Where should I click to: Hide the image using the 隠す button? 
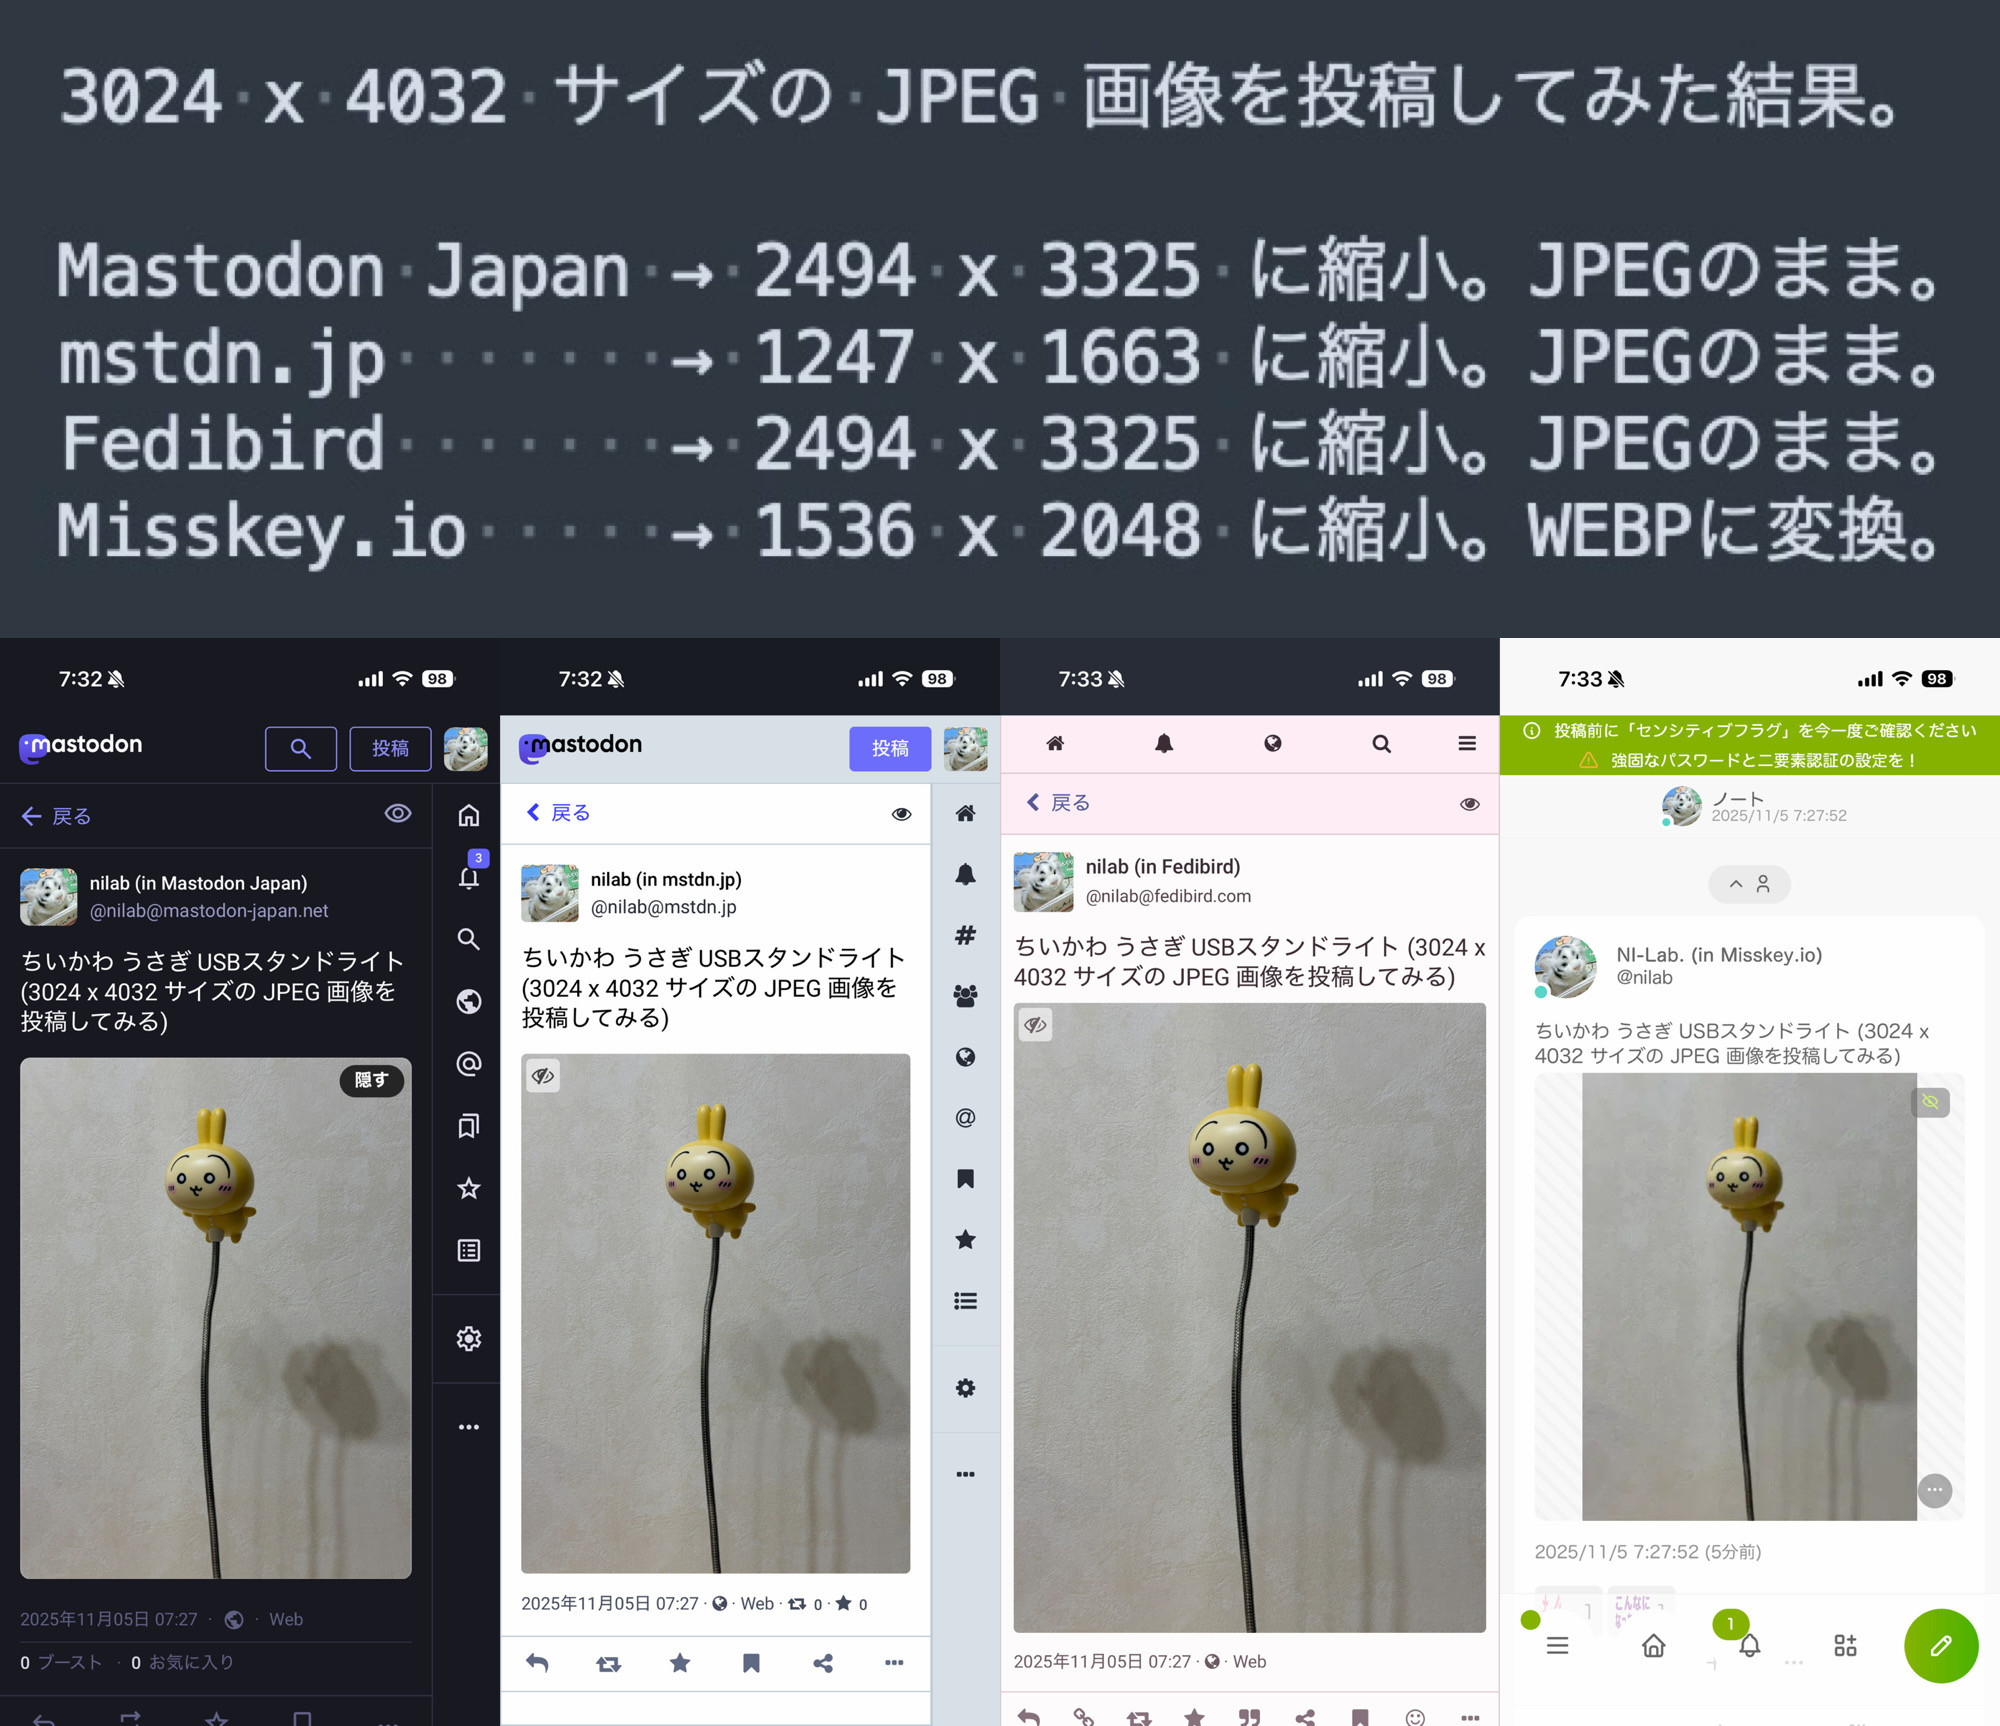click(372, 1081)
